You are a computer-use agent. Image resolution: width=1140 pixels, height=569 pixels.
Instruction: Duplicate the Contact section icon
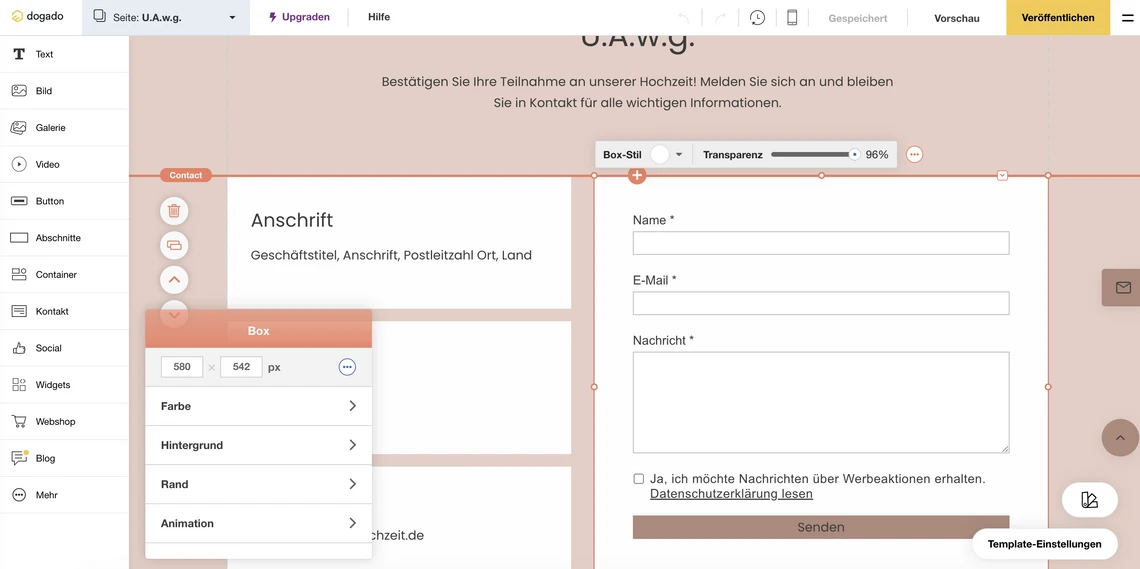tap(174, 245)
